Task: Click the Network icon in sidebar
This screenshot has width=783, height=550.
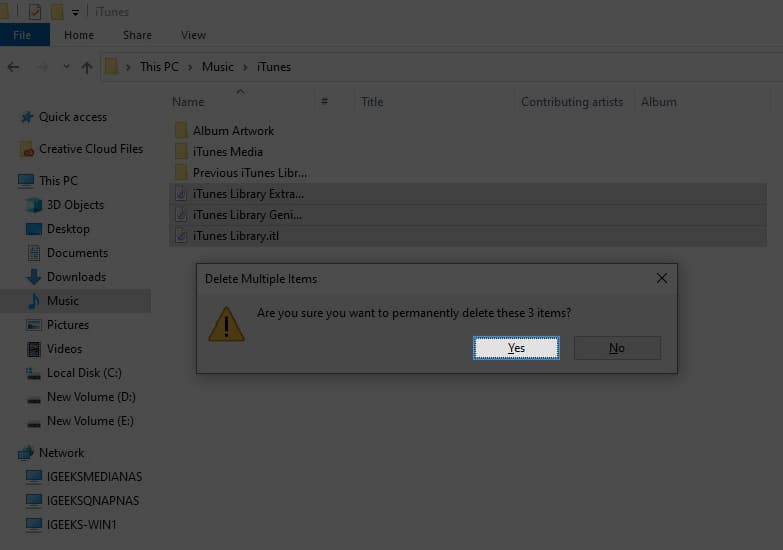Action: [26, 453]
